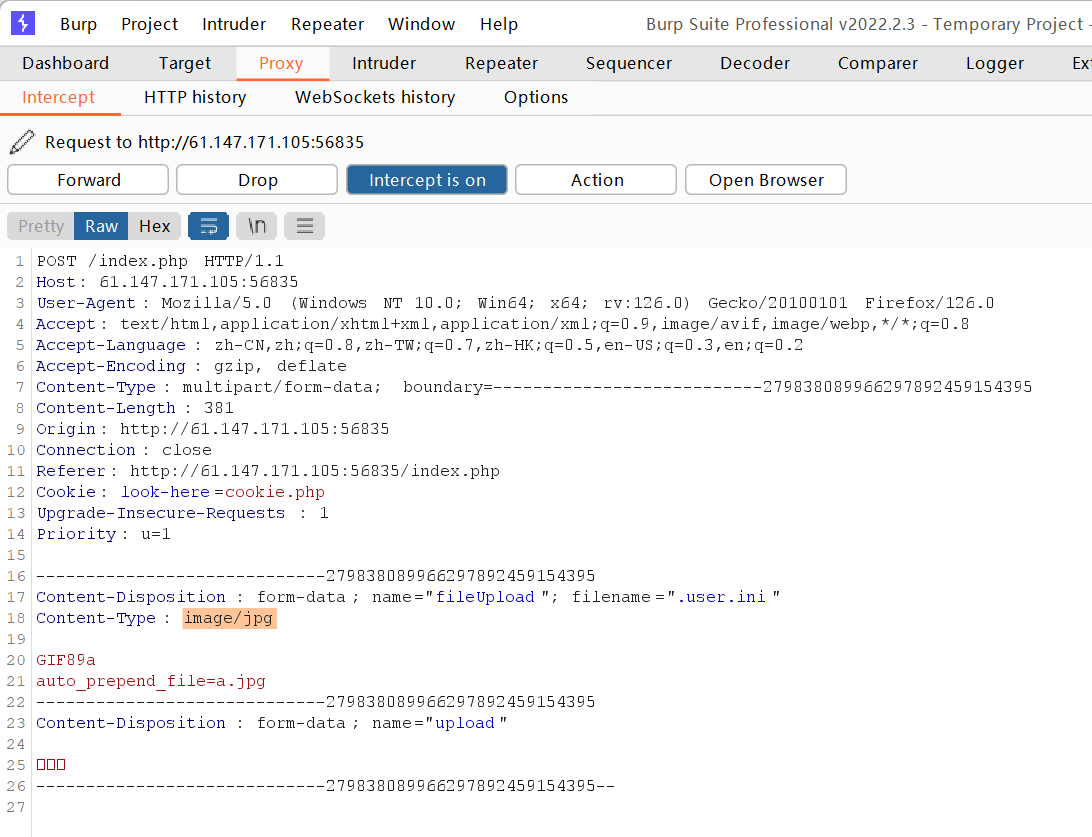Click the Origin header line
Image resolution: width=1092 pixels, height=837 pixels.
pos(212,429)
